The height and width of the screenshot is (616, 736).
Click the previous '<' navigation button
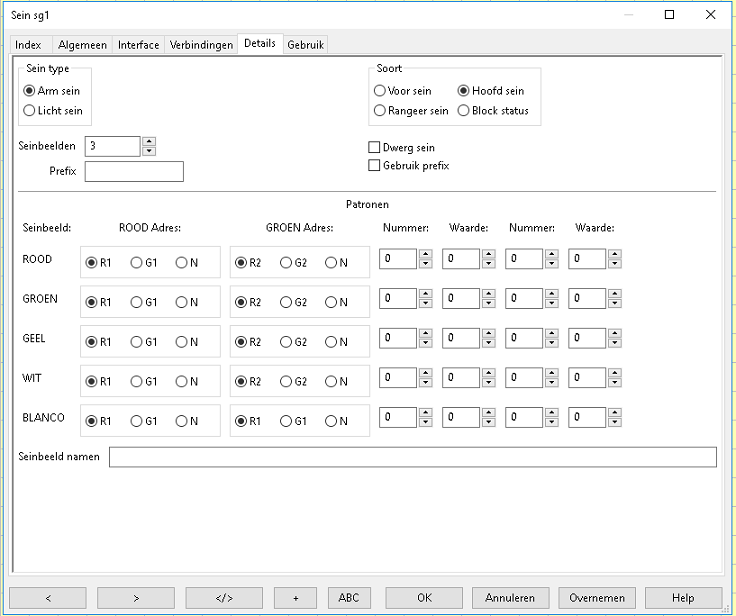(x=48, y=598)
